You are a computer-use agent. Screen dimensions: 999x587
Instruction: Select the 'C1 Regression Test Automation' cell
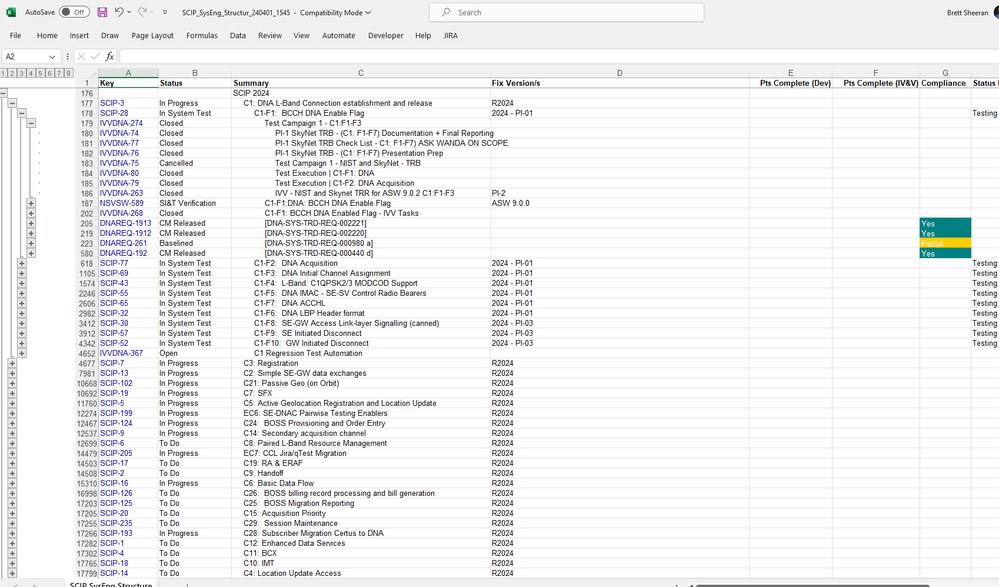(x=361, y=353)
